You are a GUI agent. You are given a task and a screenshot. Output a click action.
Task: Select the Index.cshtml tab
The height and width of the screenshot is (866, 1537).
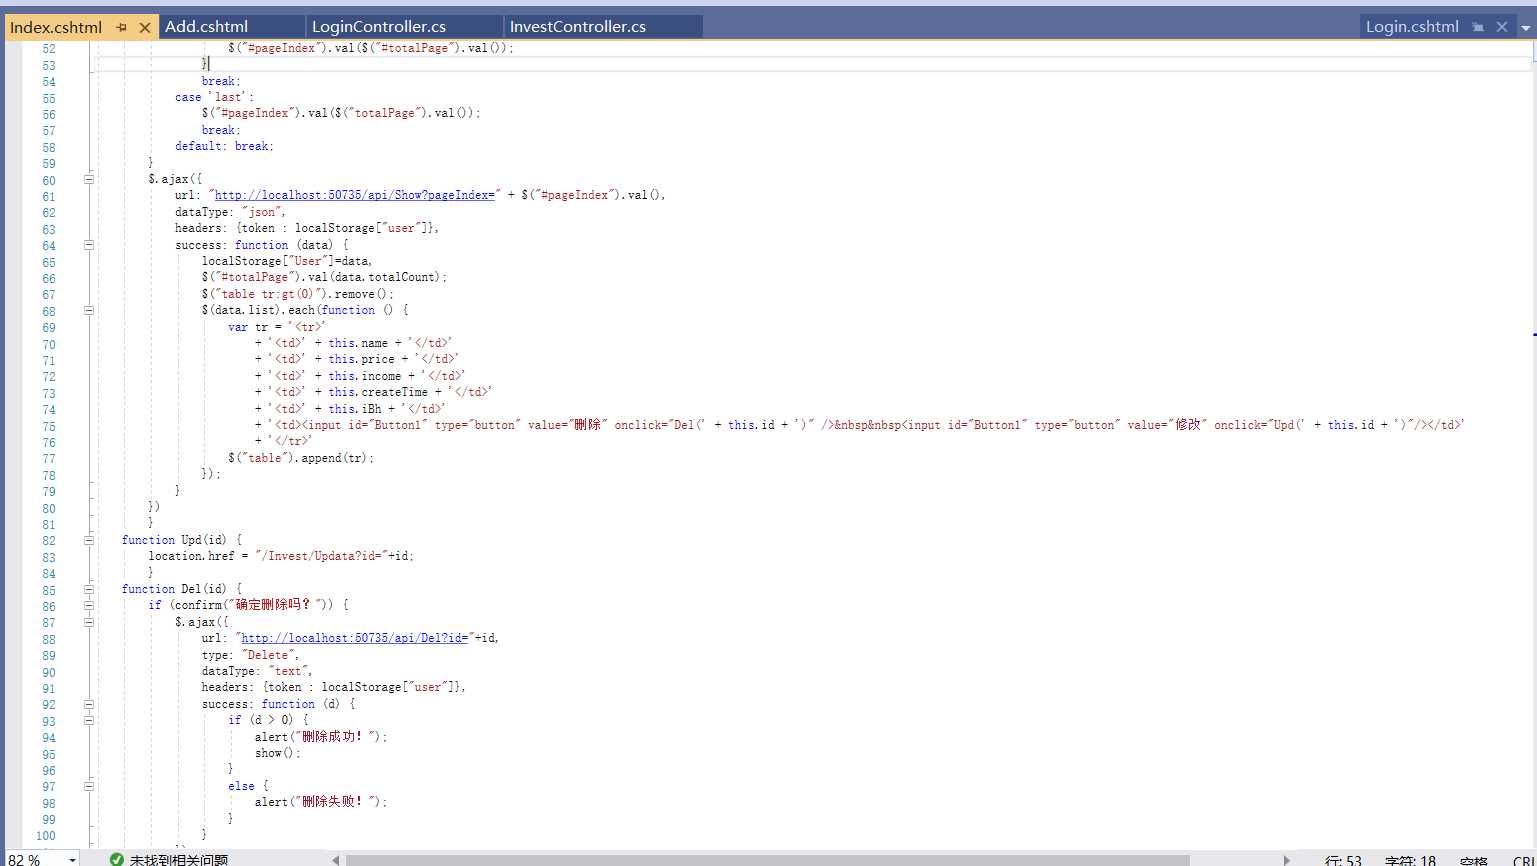click(56, 28)
